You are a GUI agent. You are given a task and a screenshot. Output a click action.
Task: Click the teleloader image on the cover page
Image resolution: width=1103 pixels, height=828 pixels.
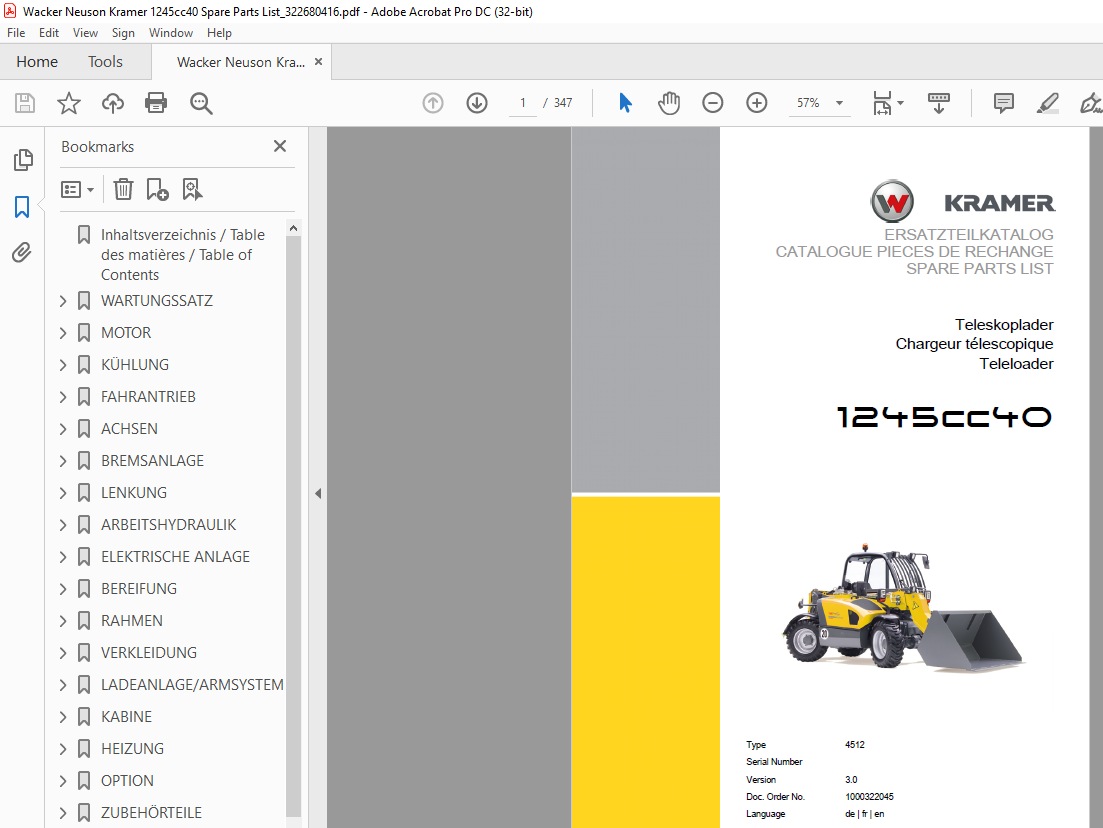pos(903,607)
